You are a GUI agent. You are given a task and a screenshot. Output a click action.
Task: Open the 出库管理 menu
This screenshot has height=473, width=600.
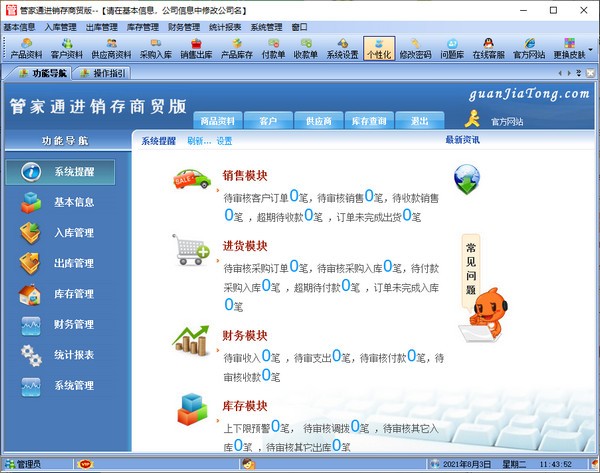(x=101, y=27)
